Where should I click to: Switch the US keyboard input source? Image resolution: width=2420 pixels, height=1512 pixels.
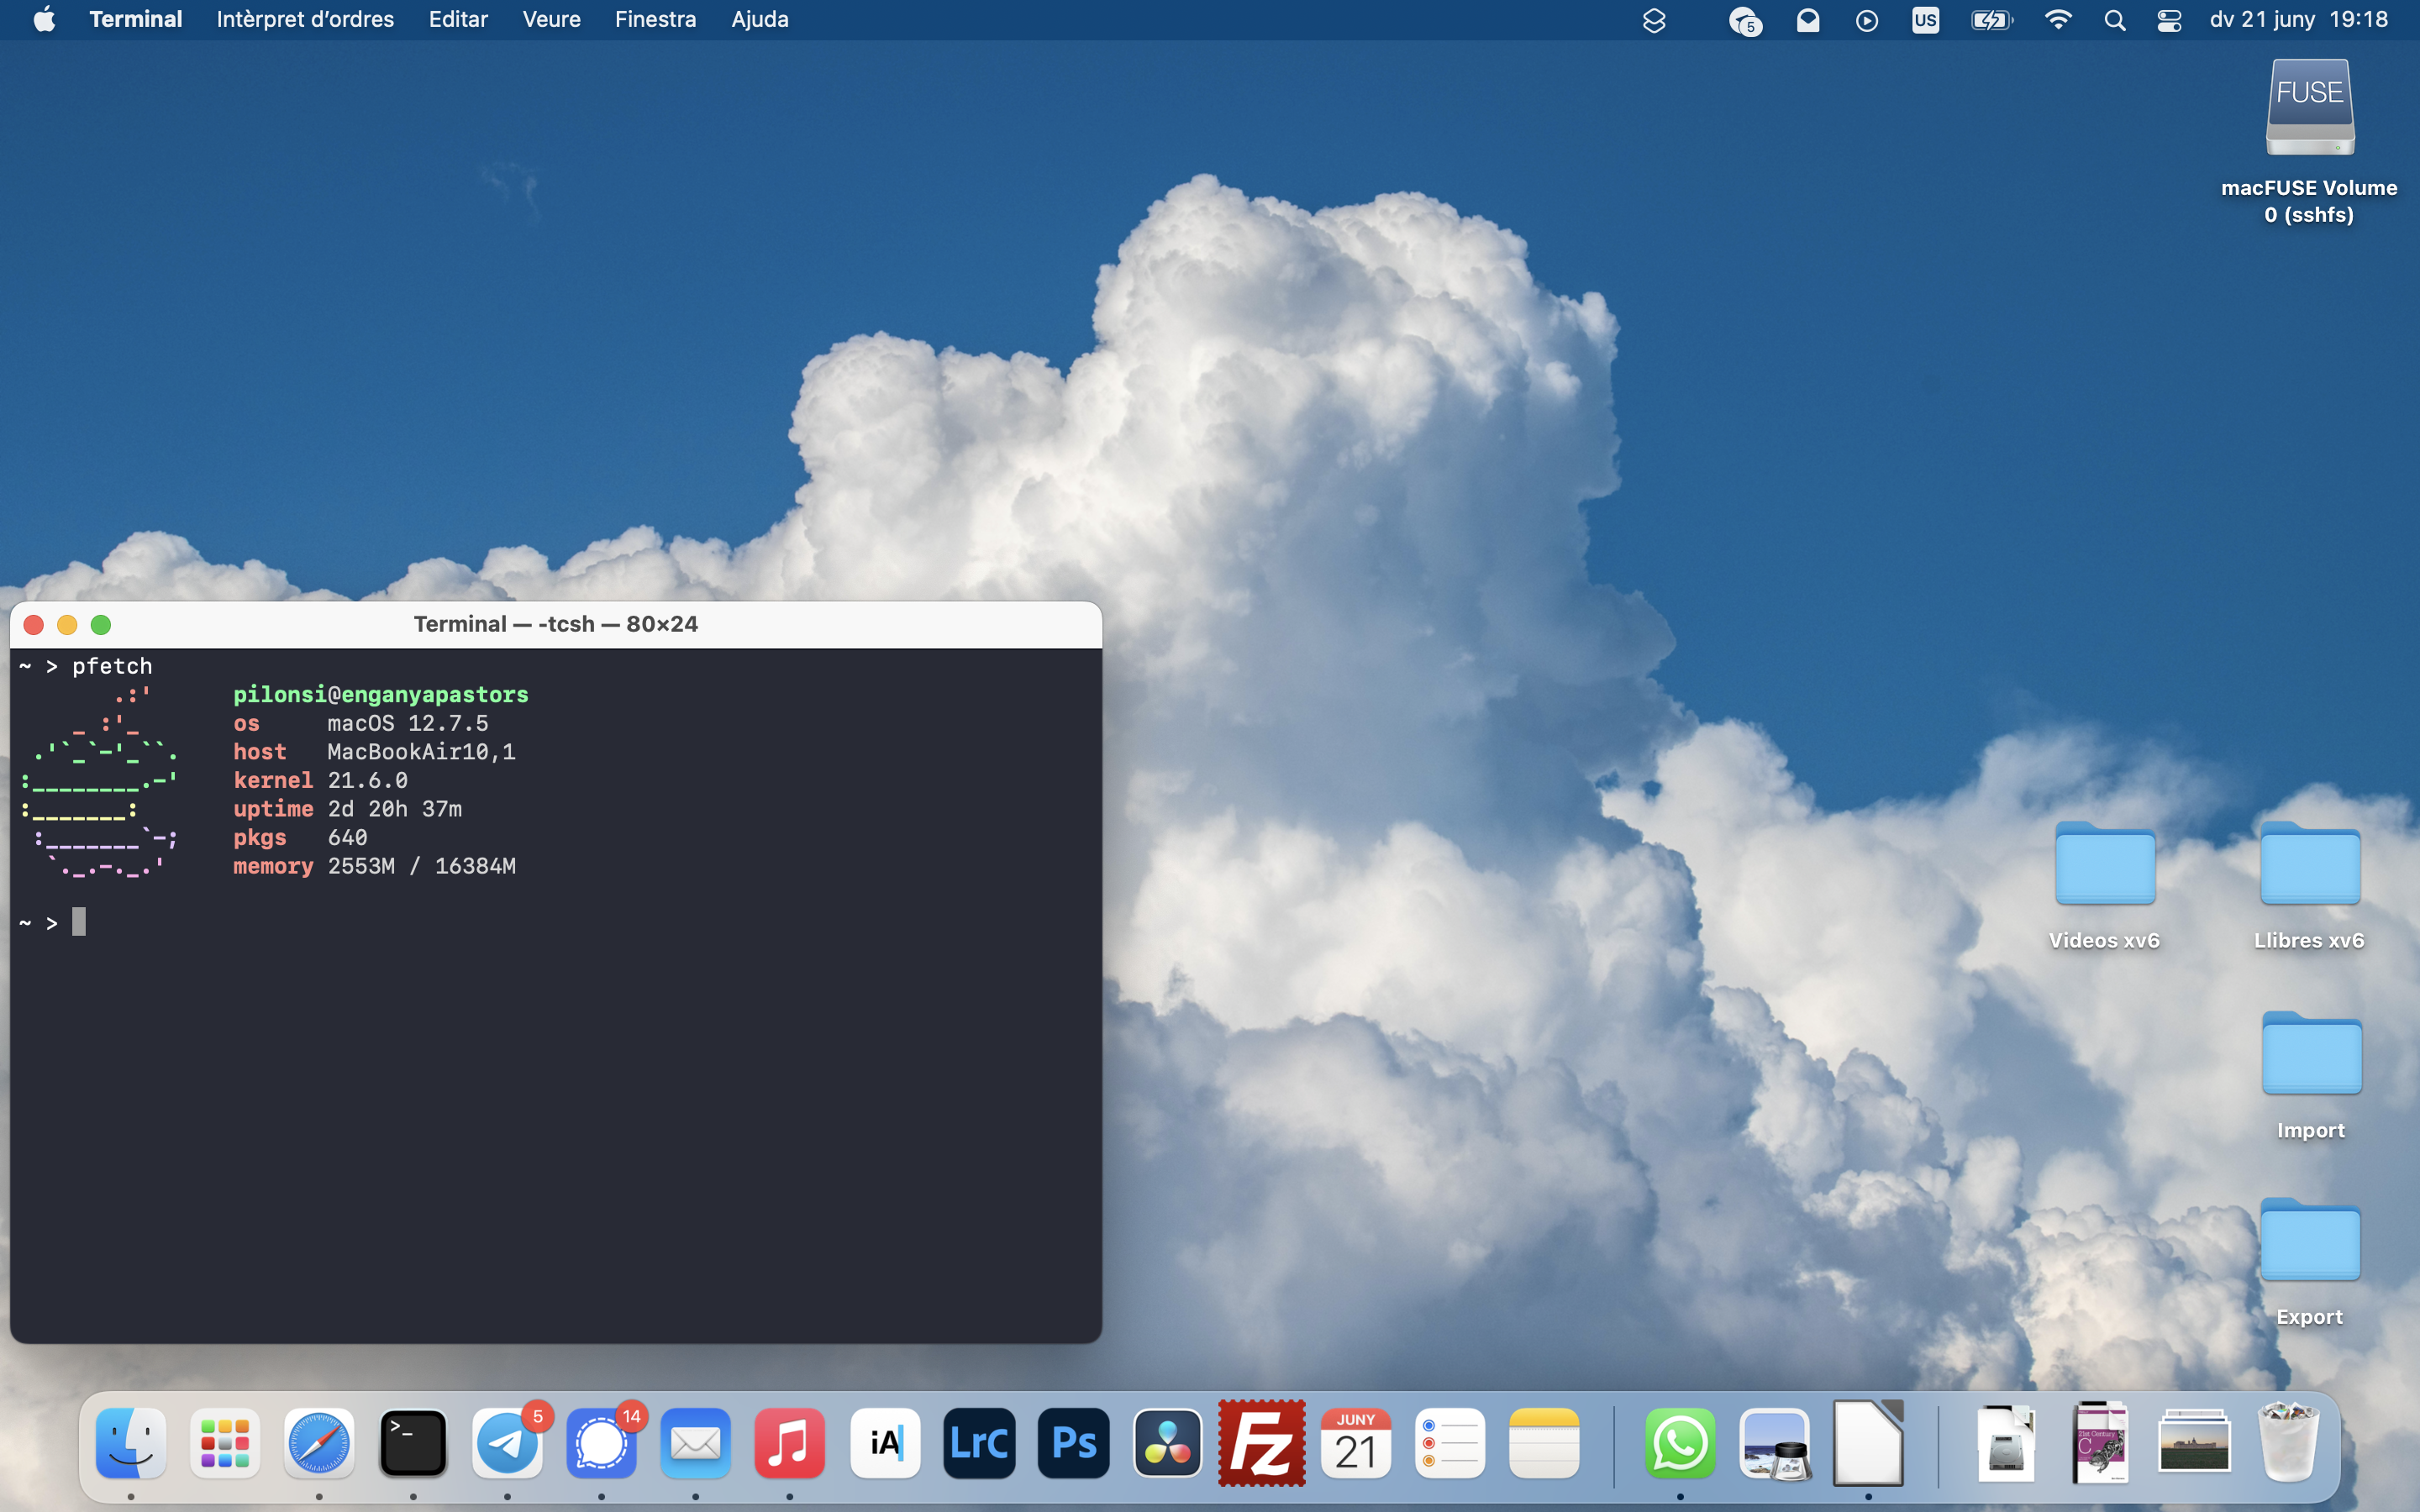click(1925, 20)
